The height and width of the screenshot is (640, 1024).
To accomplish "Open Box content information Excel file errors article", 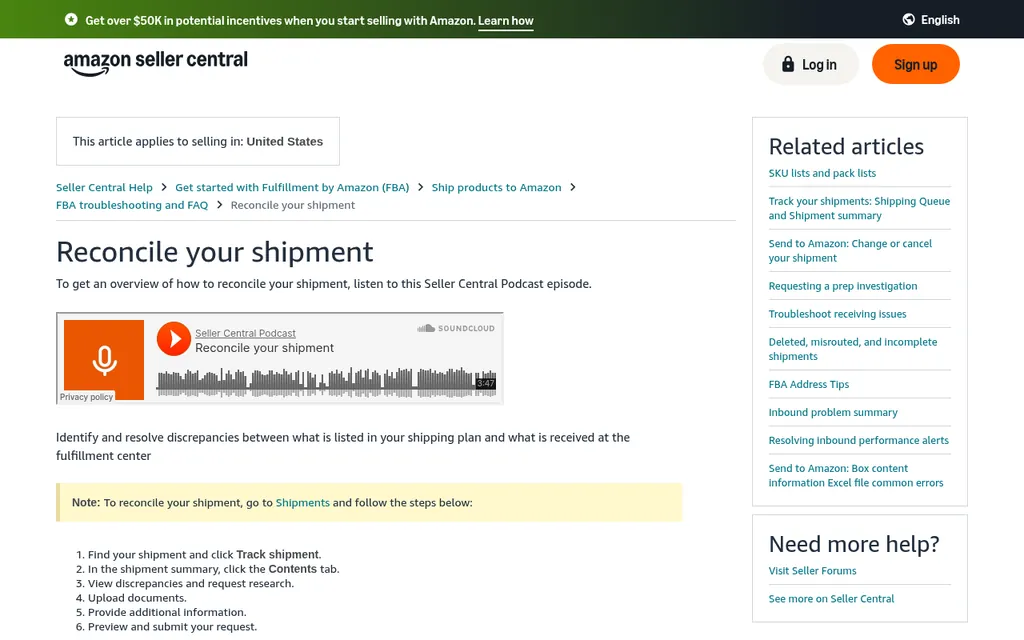I will [856, 475].
